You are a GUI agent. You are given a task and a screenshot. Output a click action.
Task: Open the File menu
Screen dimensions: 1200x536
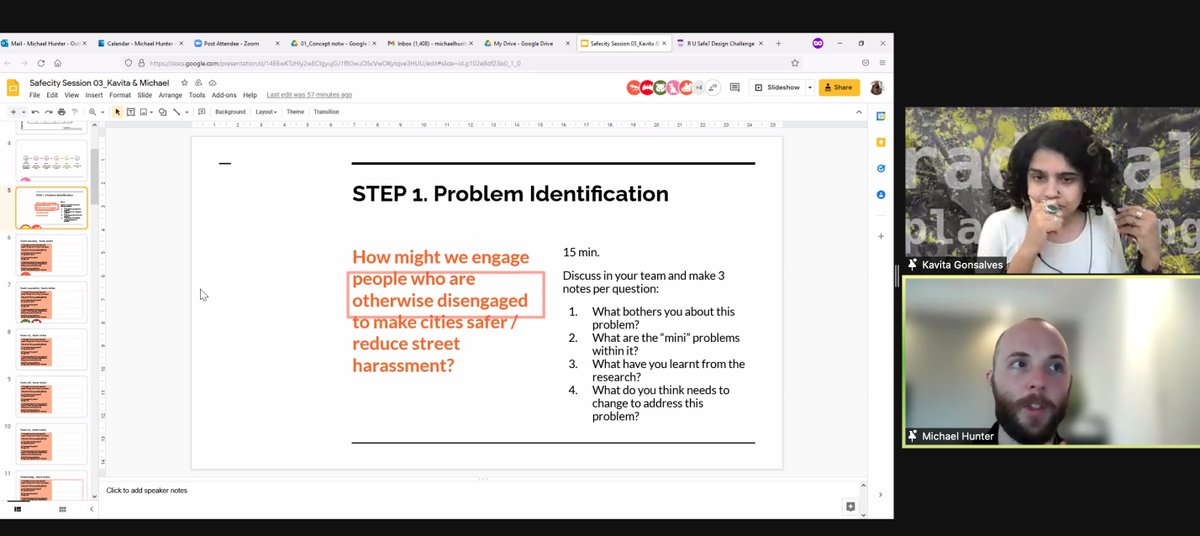(35, 95)
